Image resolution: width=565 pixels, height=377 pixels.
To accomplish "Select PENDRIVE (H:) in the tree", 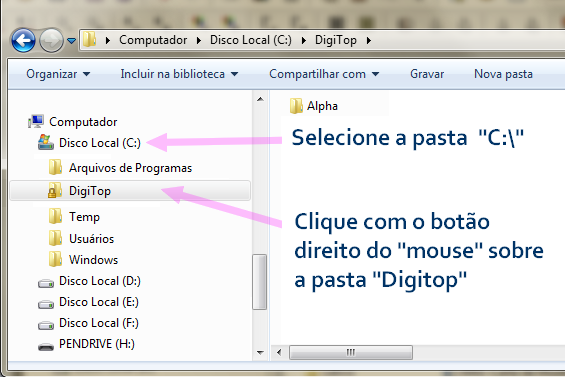I will (97, 344).
